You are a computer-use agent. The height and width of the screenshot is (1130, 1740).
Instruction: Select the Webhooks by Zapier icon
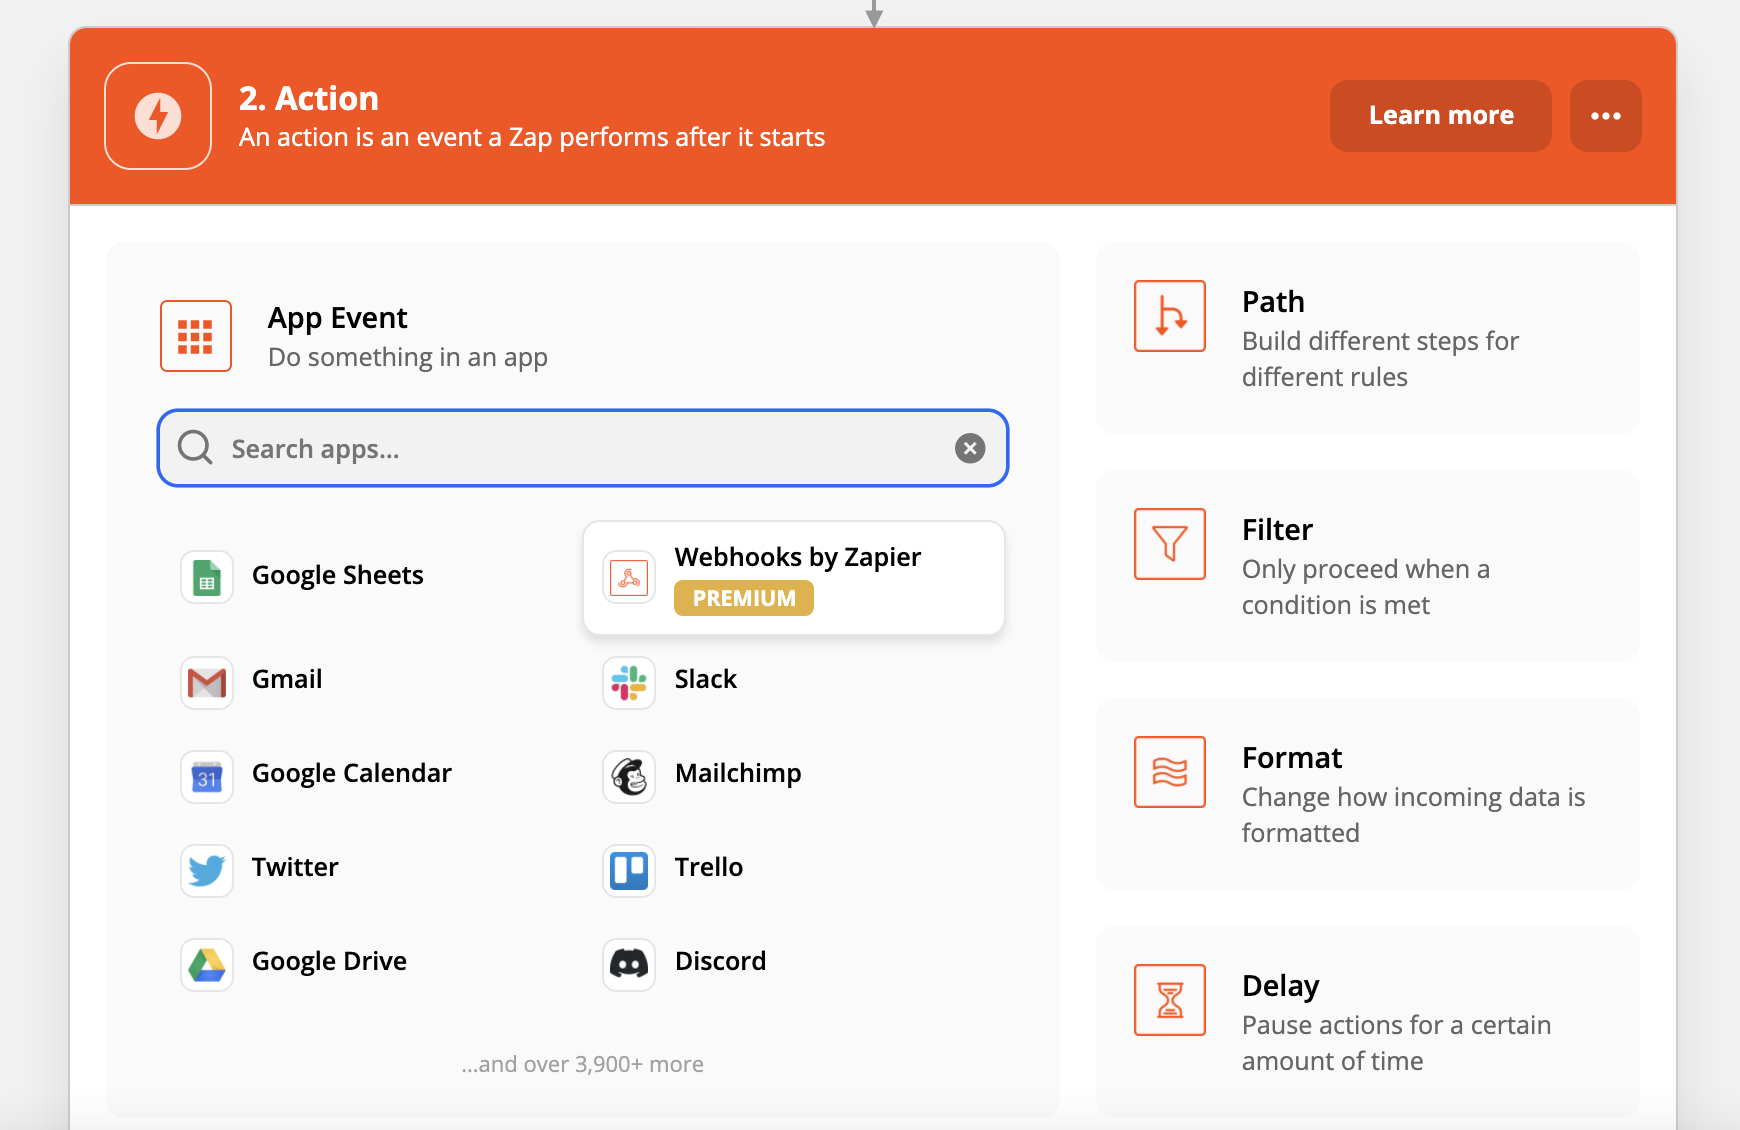point(629,577)
